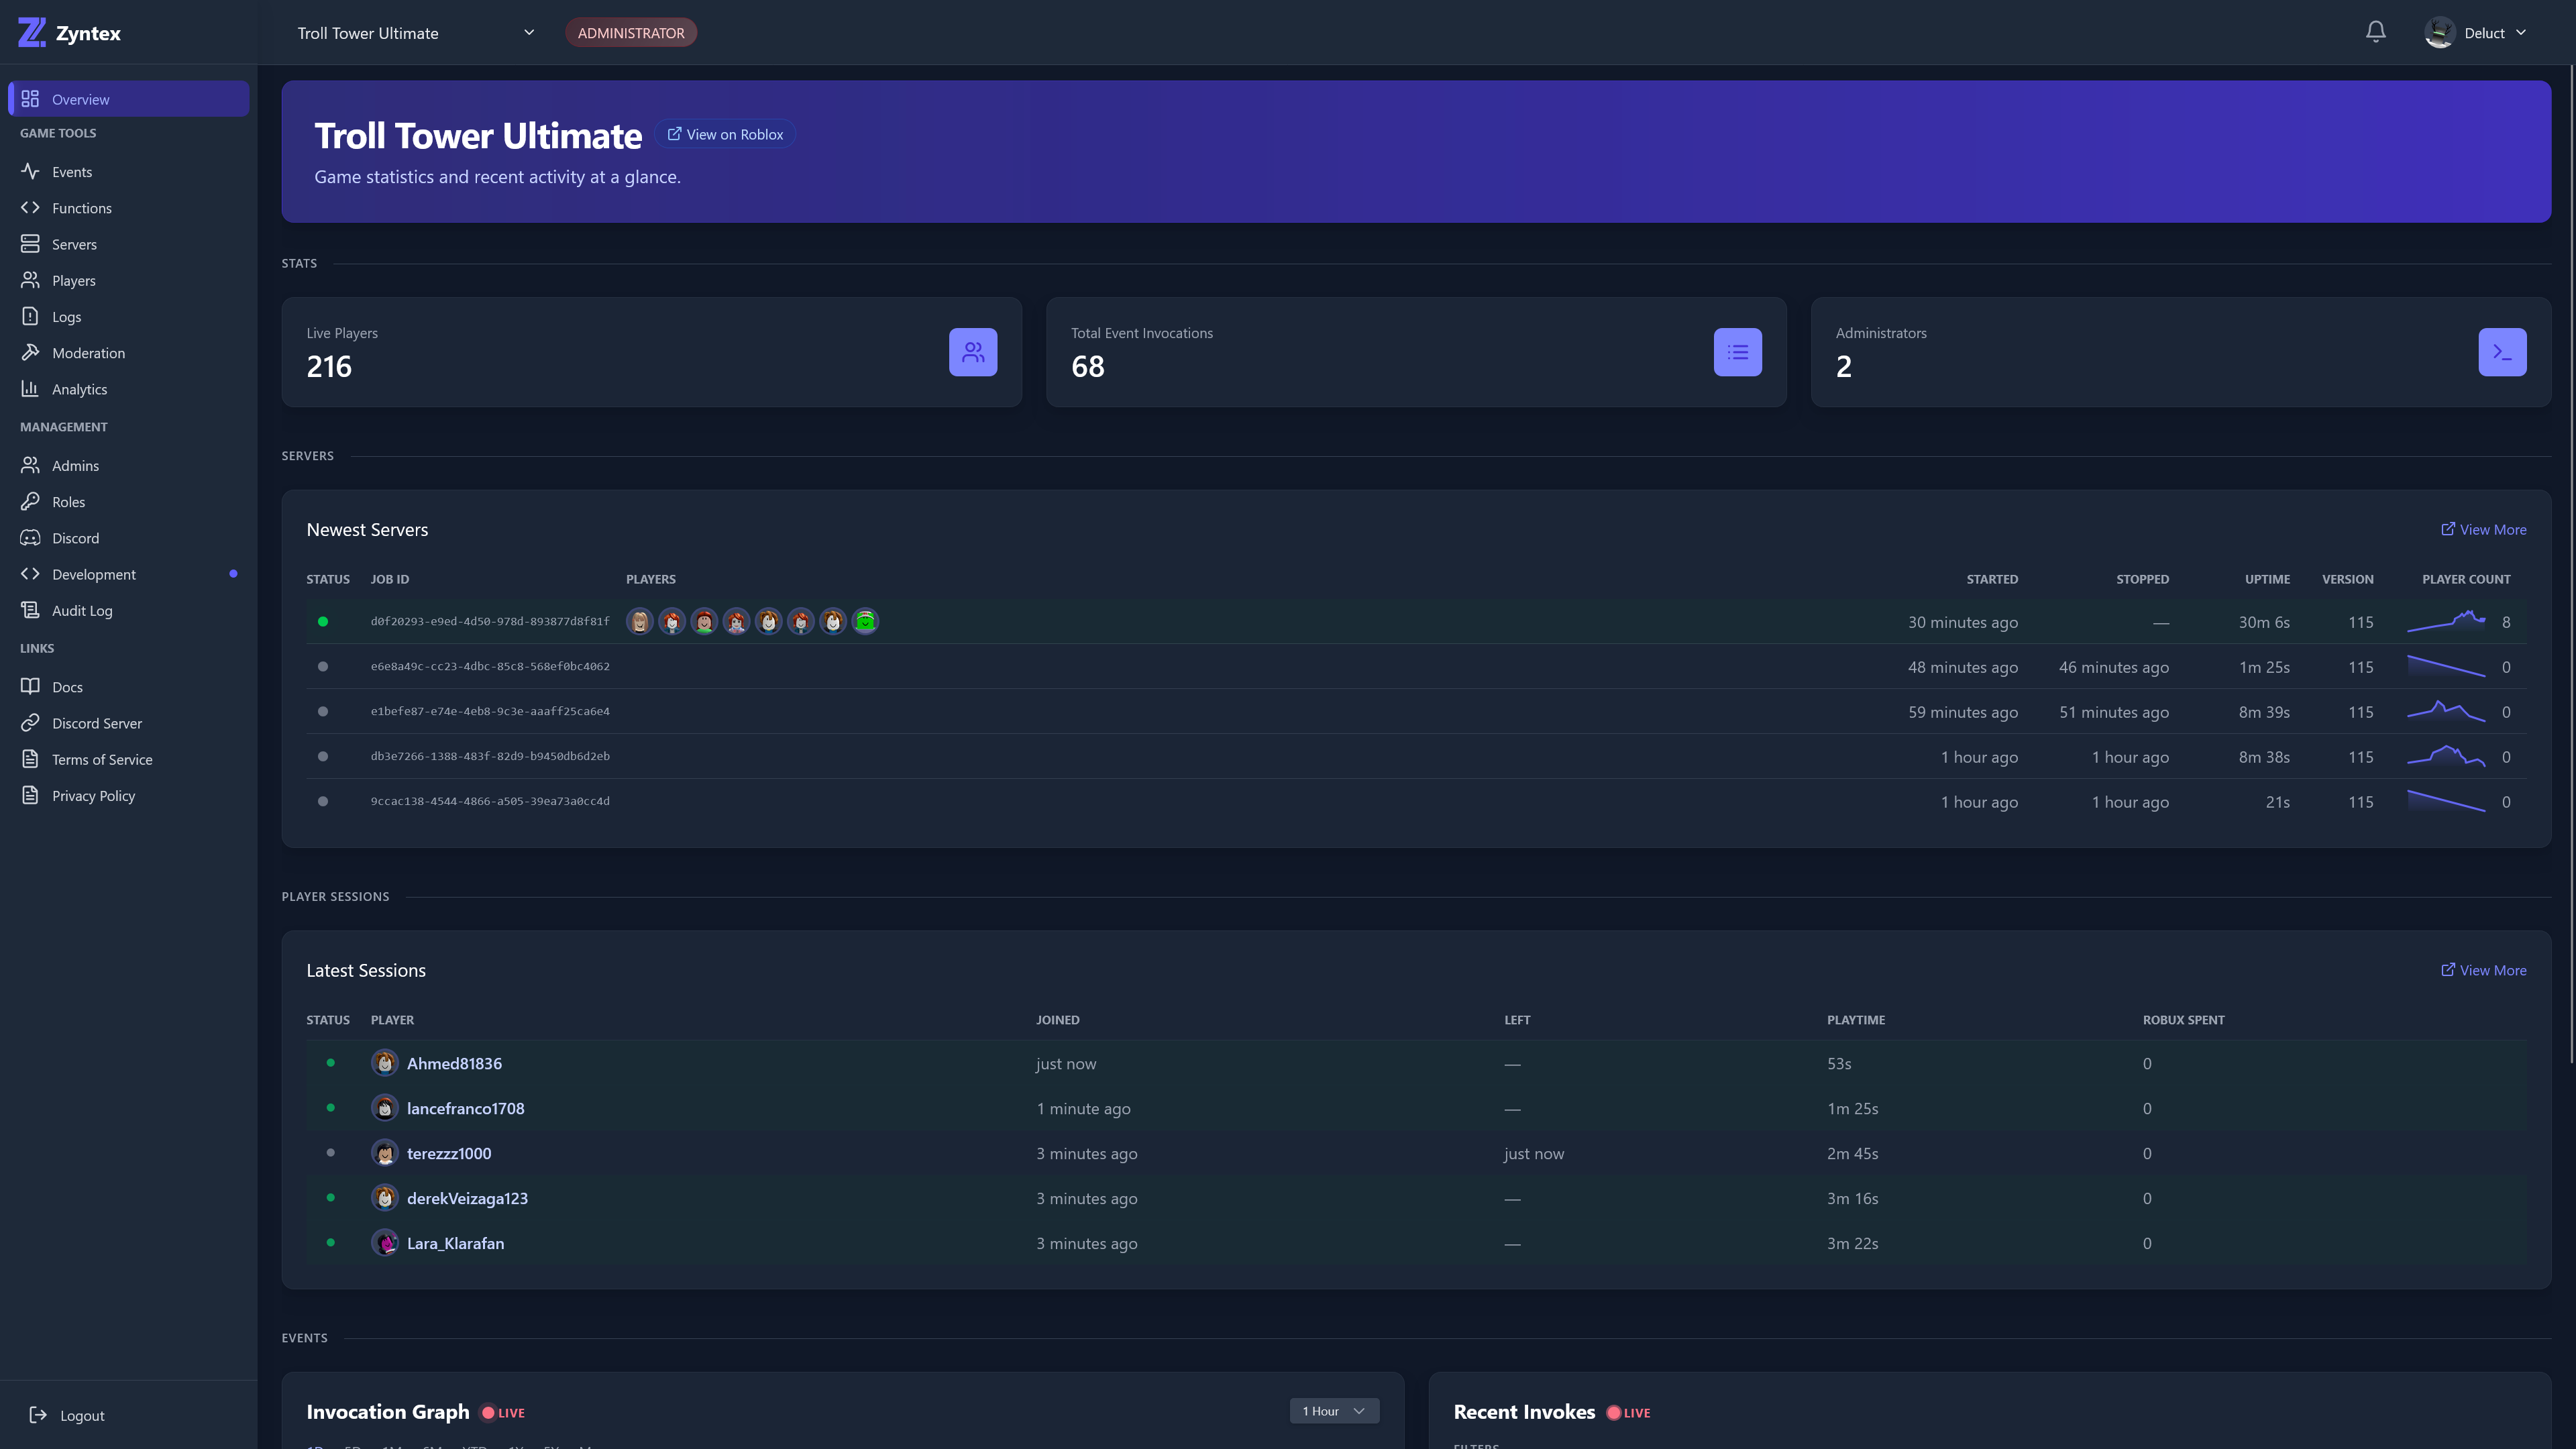2576x1449 pixels.
Task: Click the terminal icon on Administrators card
Action: coord(2502,351)
